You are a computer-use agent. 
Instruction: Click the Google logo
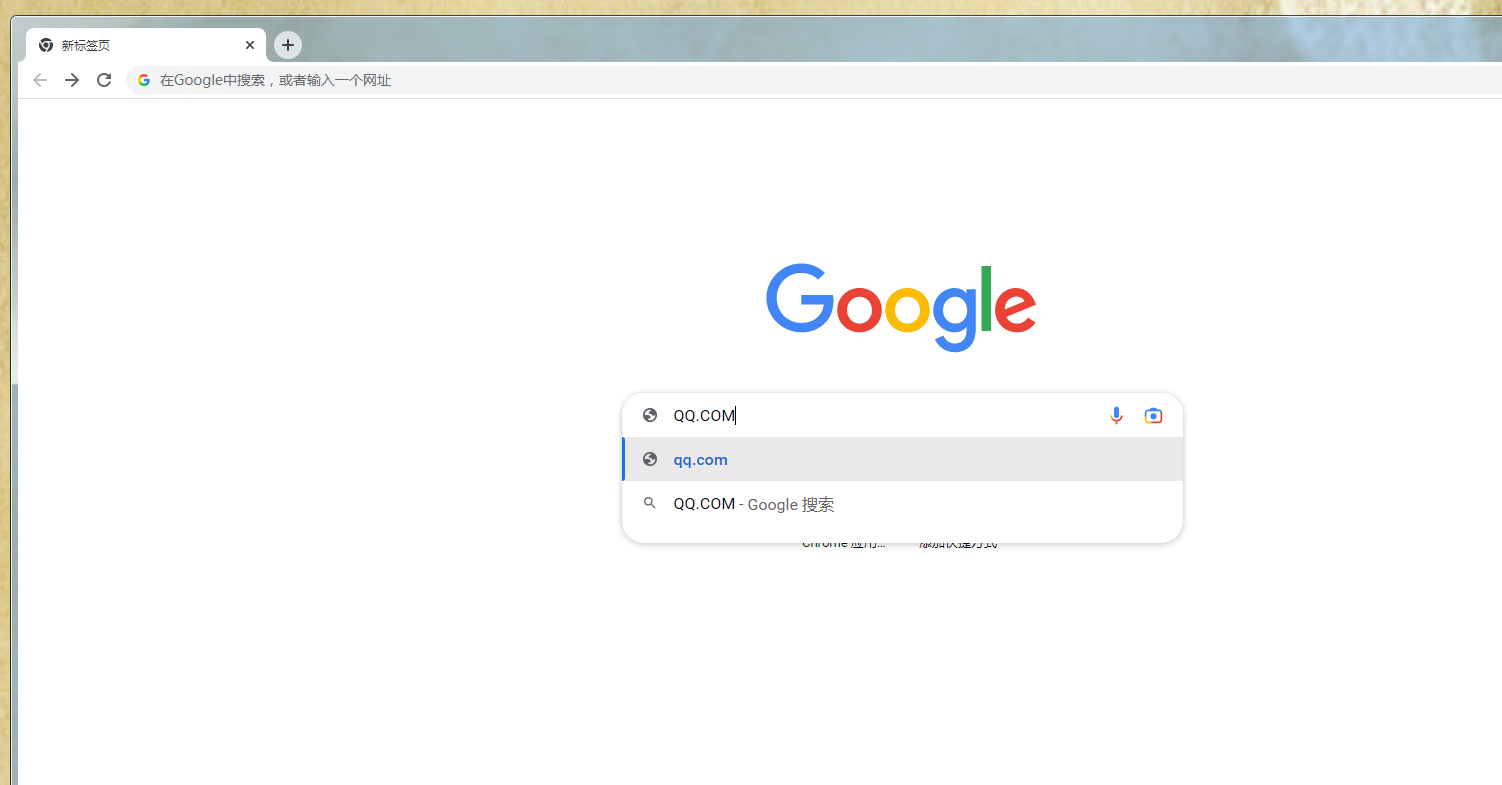click(x=900, y=307)
